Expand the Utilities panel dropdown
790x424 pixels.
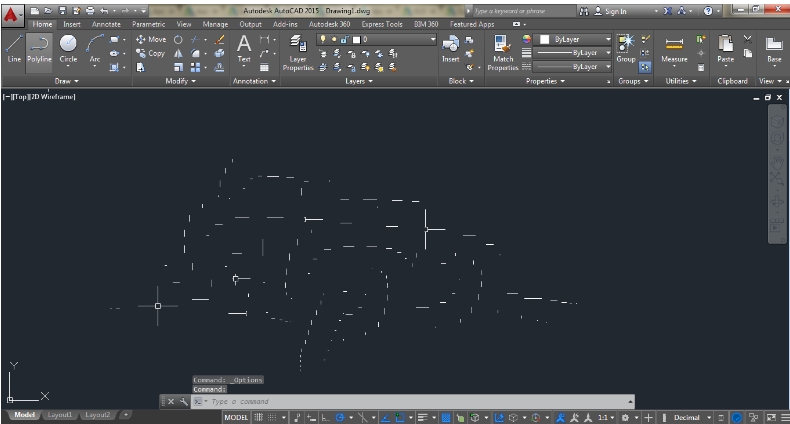681,81
